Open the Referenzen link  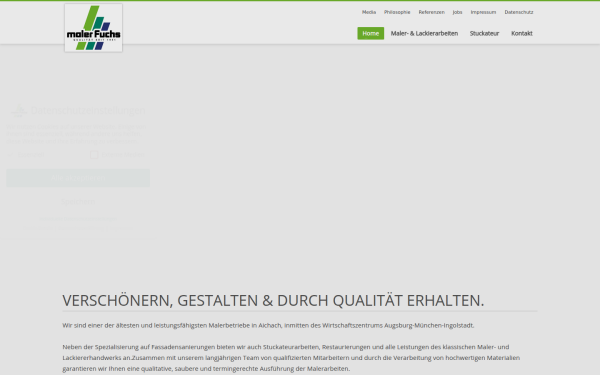pyautogui.click(x=431, y=12)
